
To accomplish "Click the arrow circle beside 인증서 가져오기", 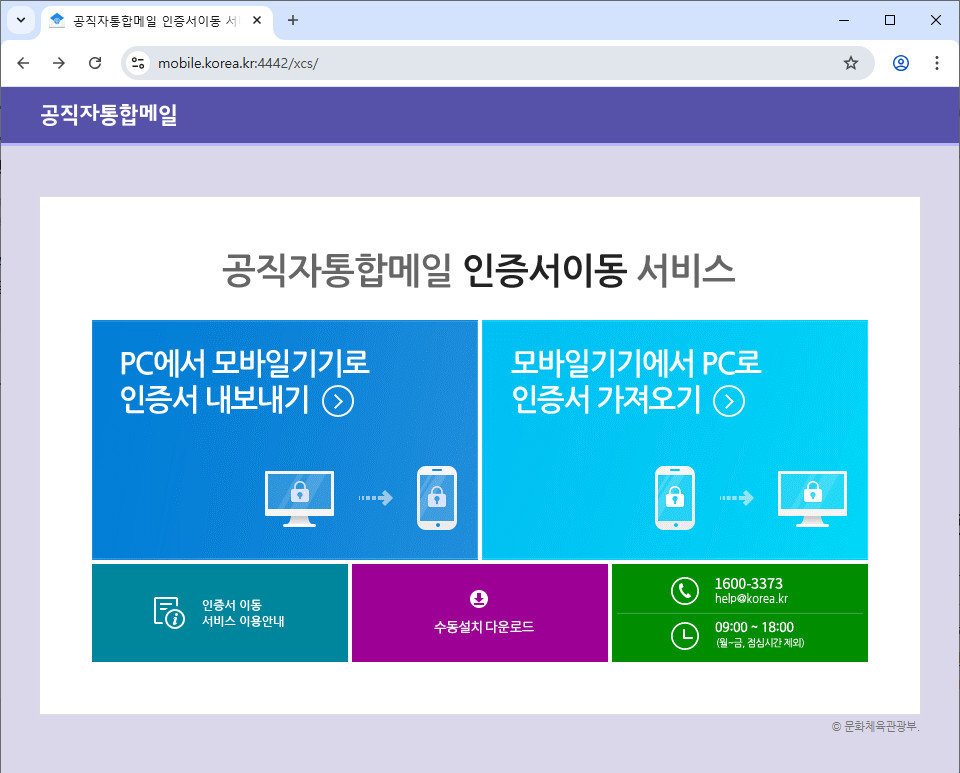I will point(729,401).
